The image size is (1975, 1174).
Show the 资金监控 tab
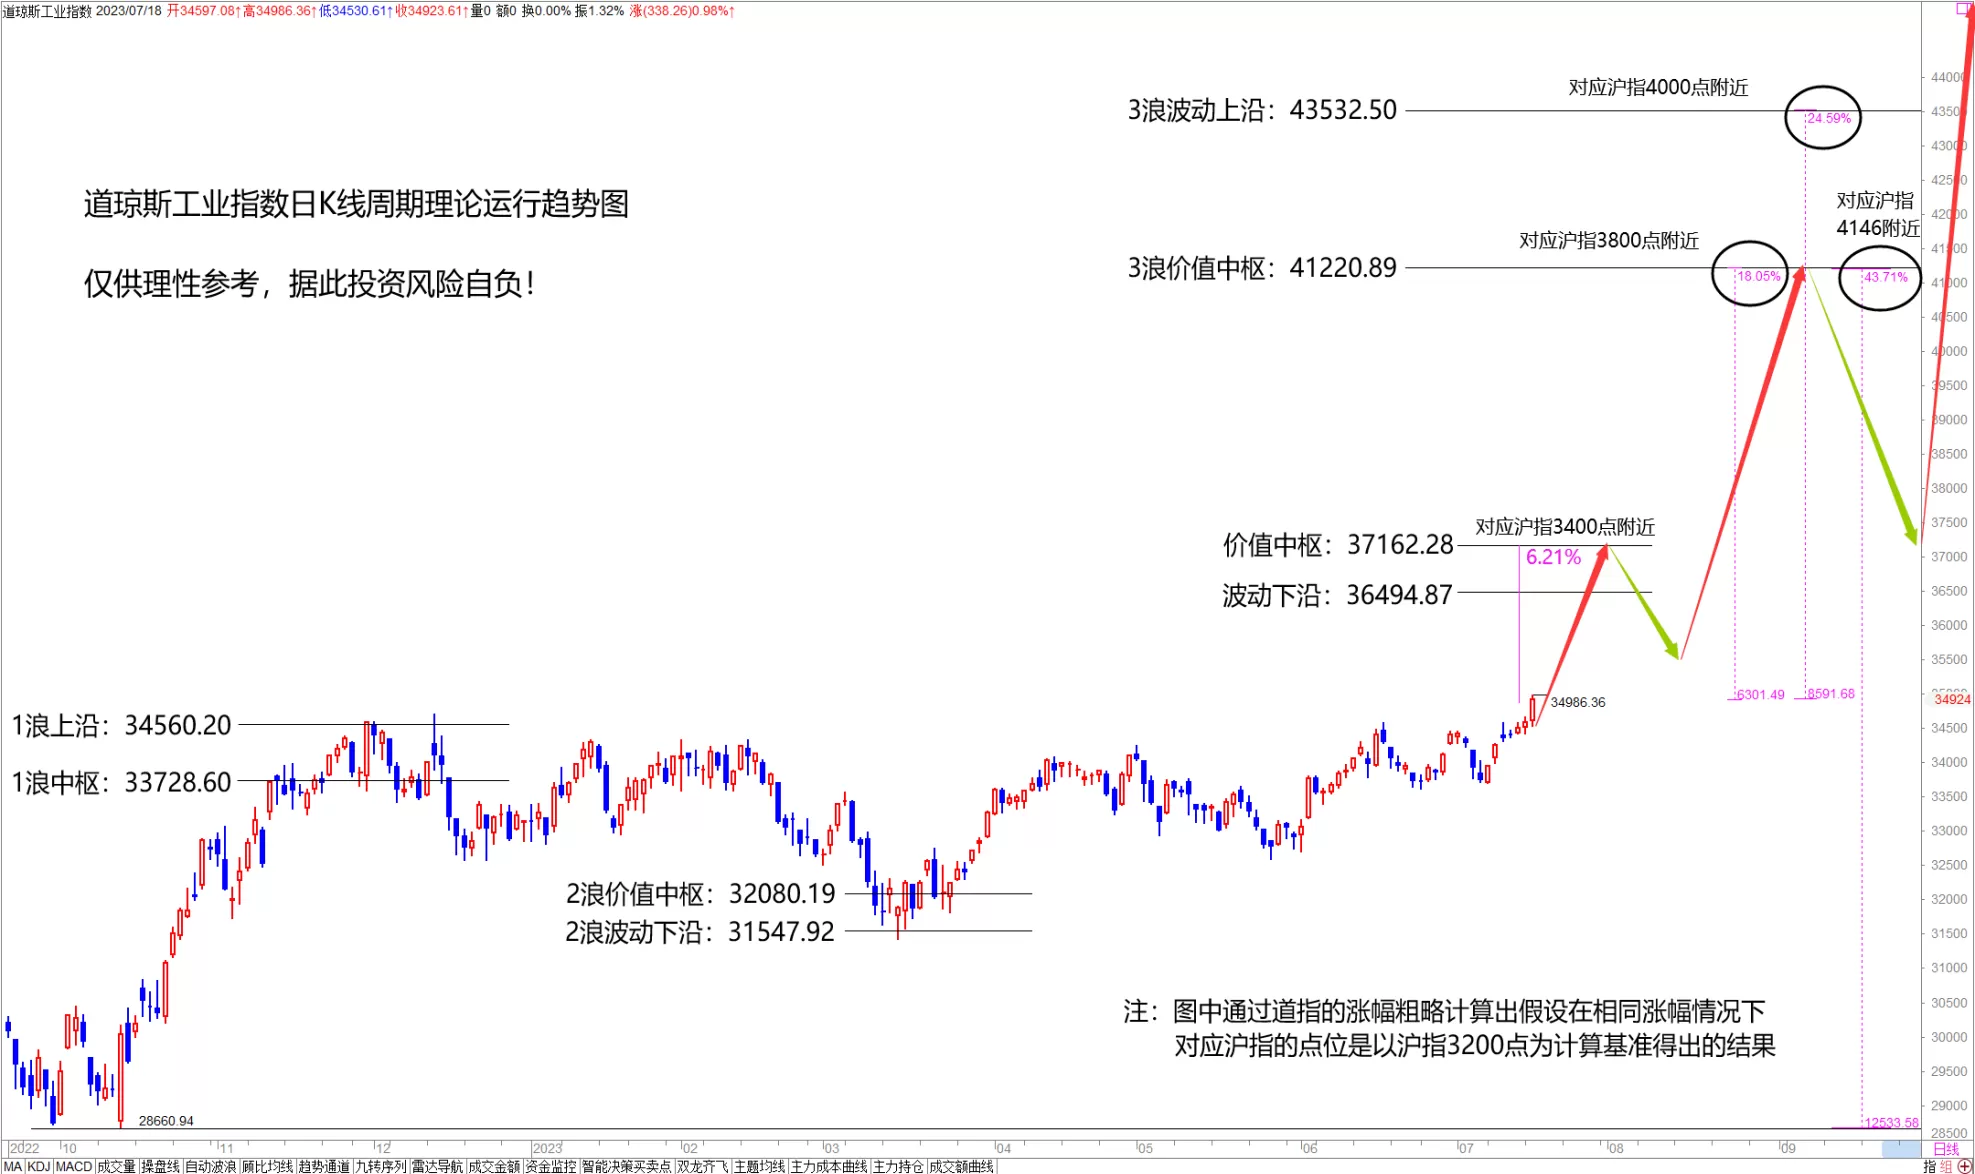pyautogui.click(x=551, y=1166)
